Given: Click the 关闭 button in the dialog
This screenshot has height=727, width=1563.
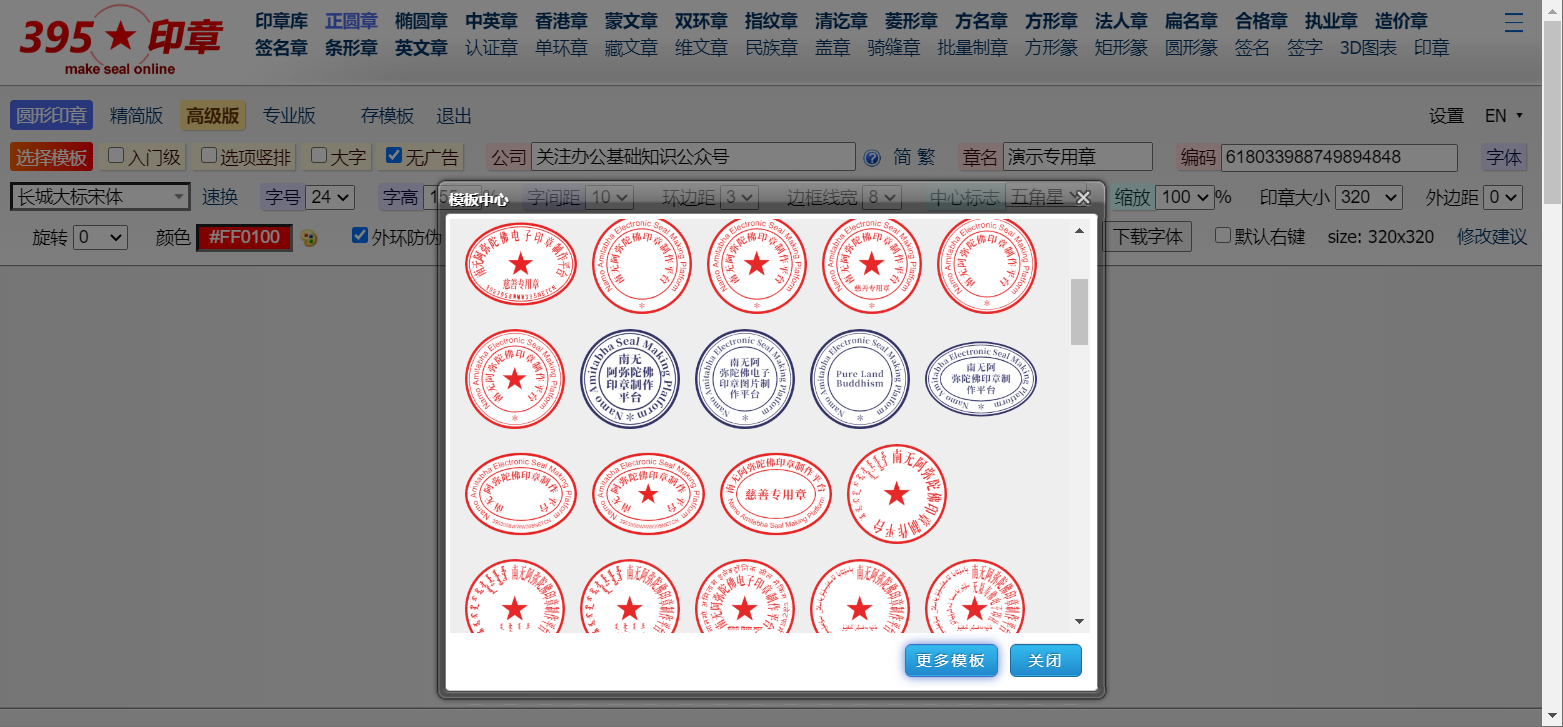Looking at the screenshot, I should click(1045, 661).
